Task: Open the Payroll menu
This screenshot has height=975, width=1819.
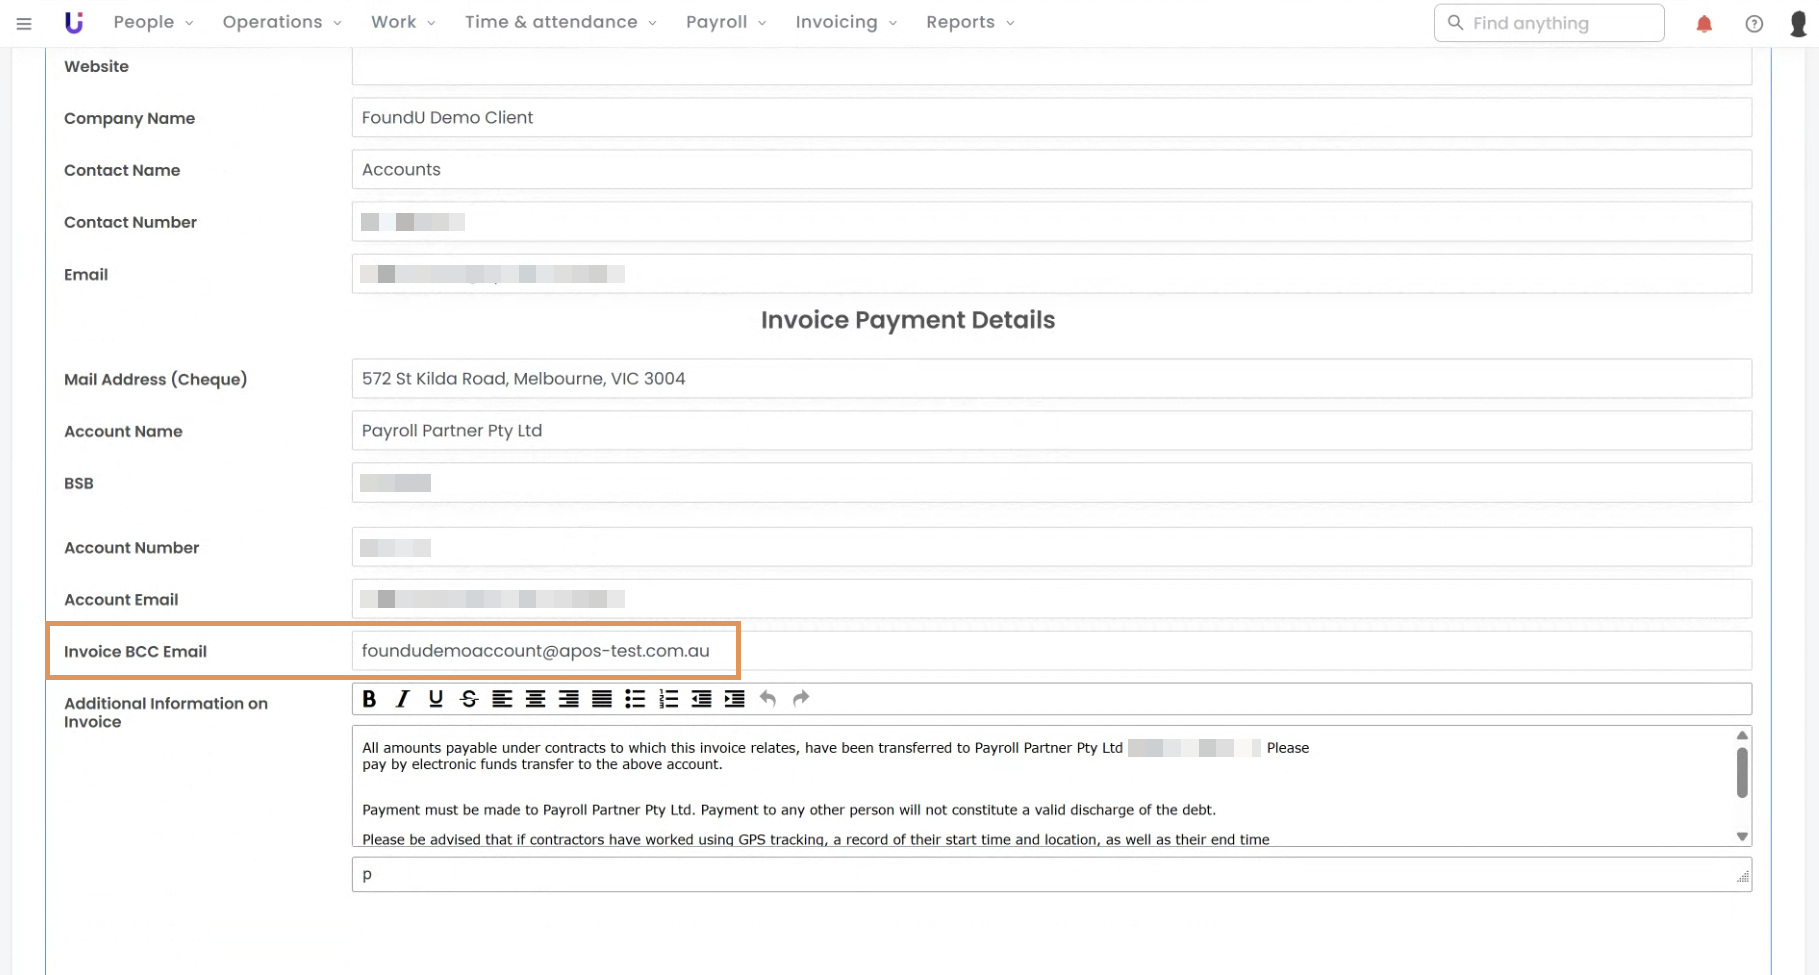Action: (x=725, y=22)
